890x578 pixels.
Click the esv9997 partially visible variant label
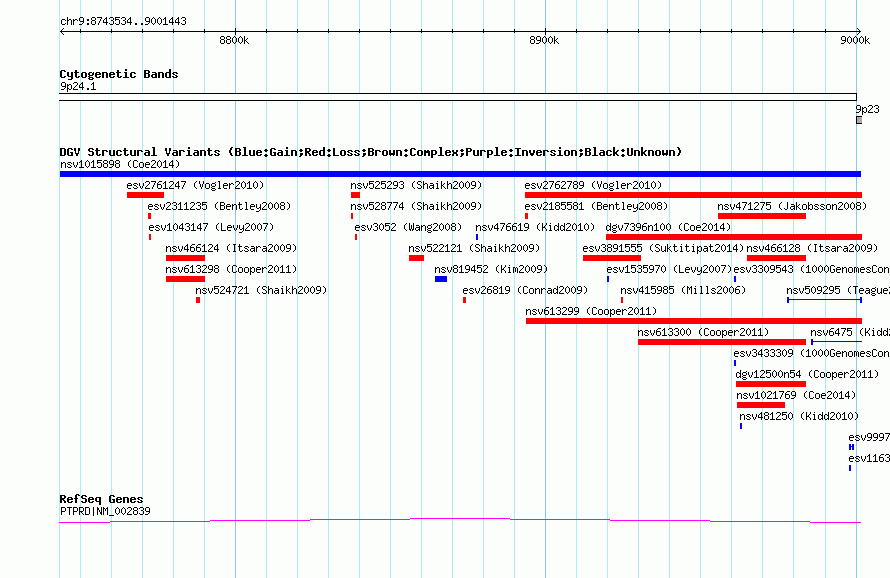869,437
